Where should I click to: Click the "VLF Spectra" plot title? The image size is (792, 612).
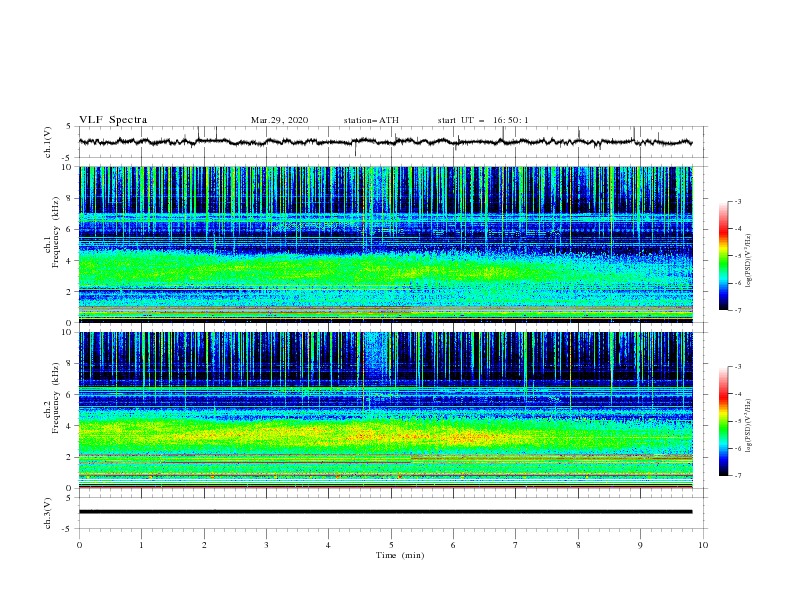point(113,120)
